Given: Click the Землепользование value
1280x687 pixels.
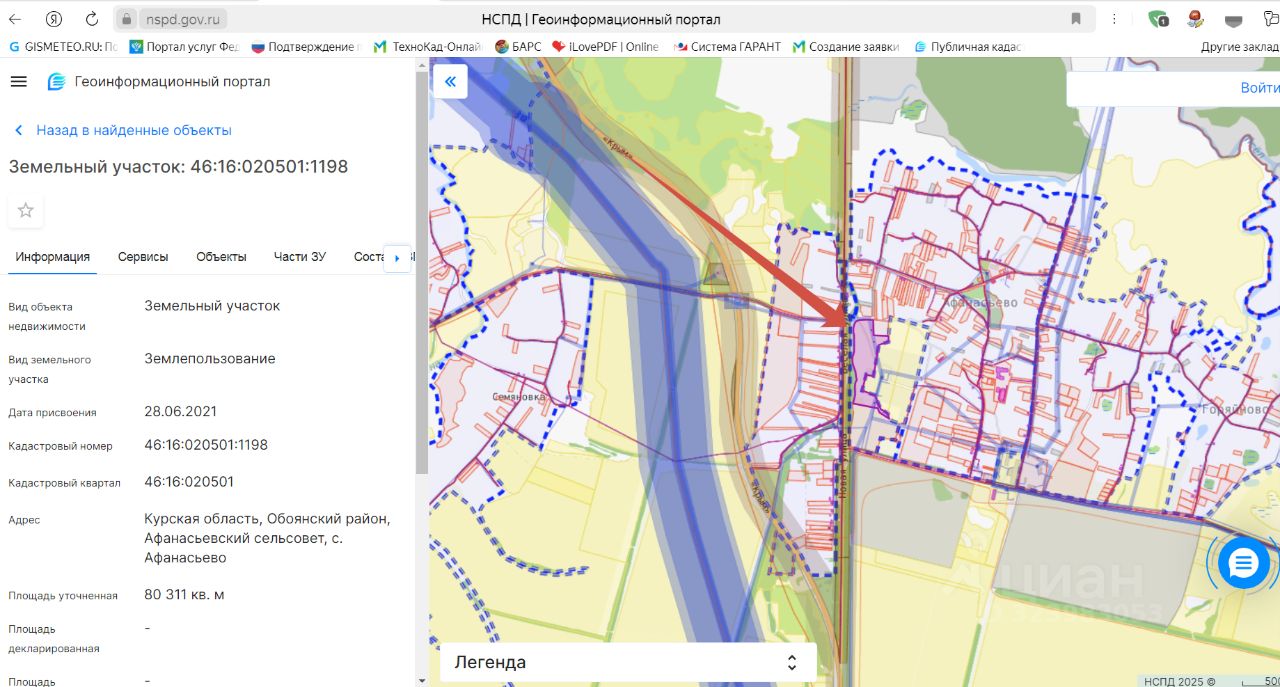Looking at the screenshot, I should click(x=210, y=359).
